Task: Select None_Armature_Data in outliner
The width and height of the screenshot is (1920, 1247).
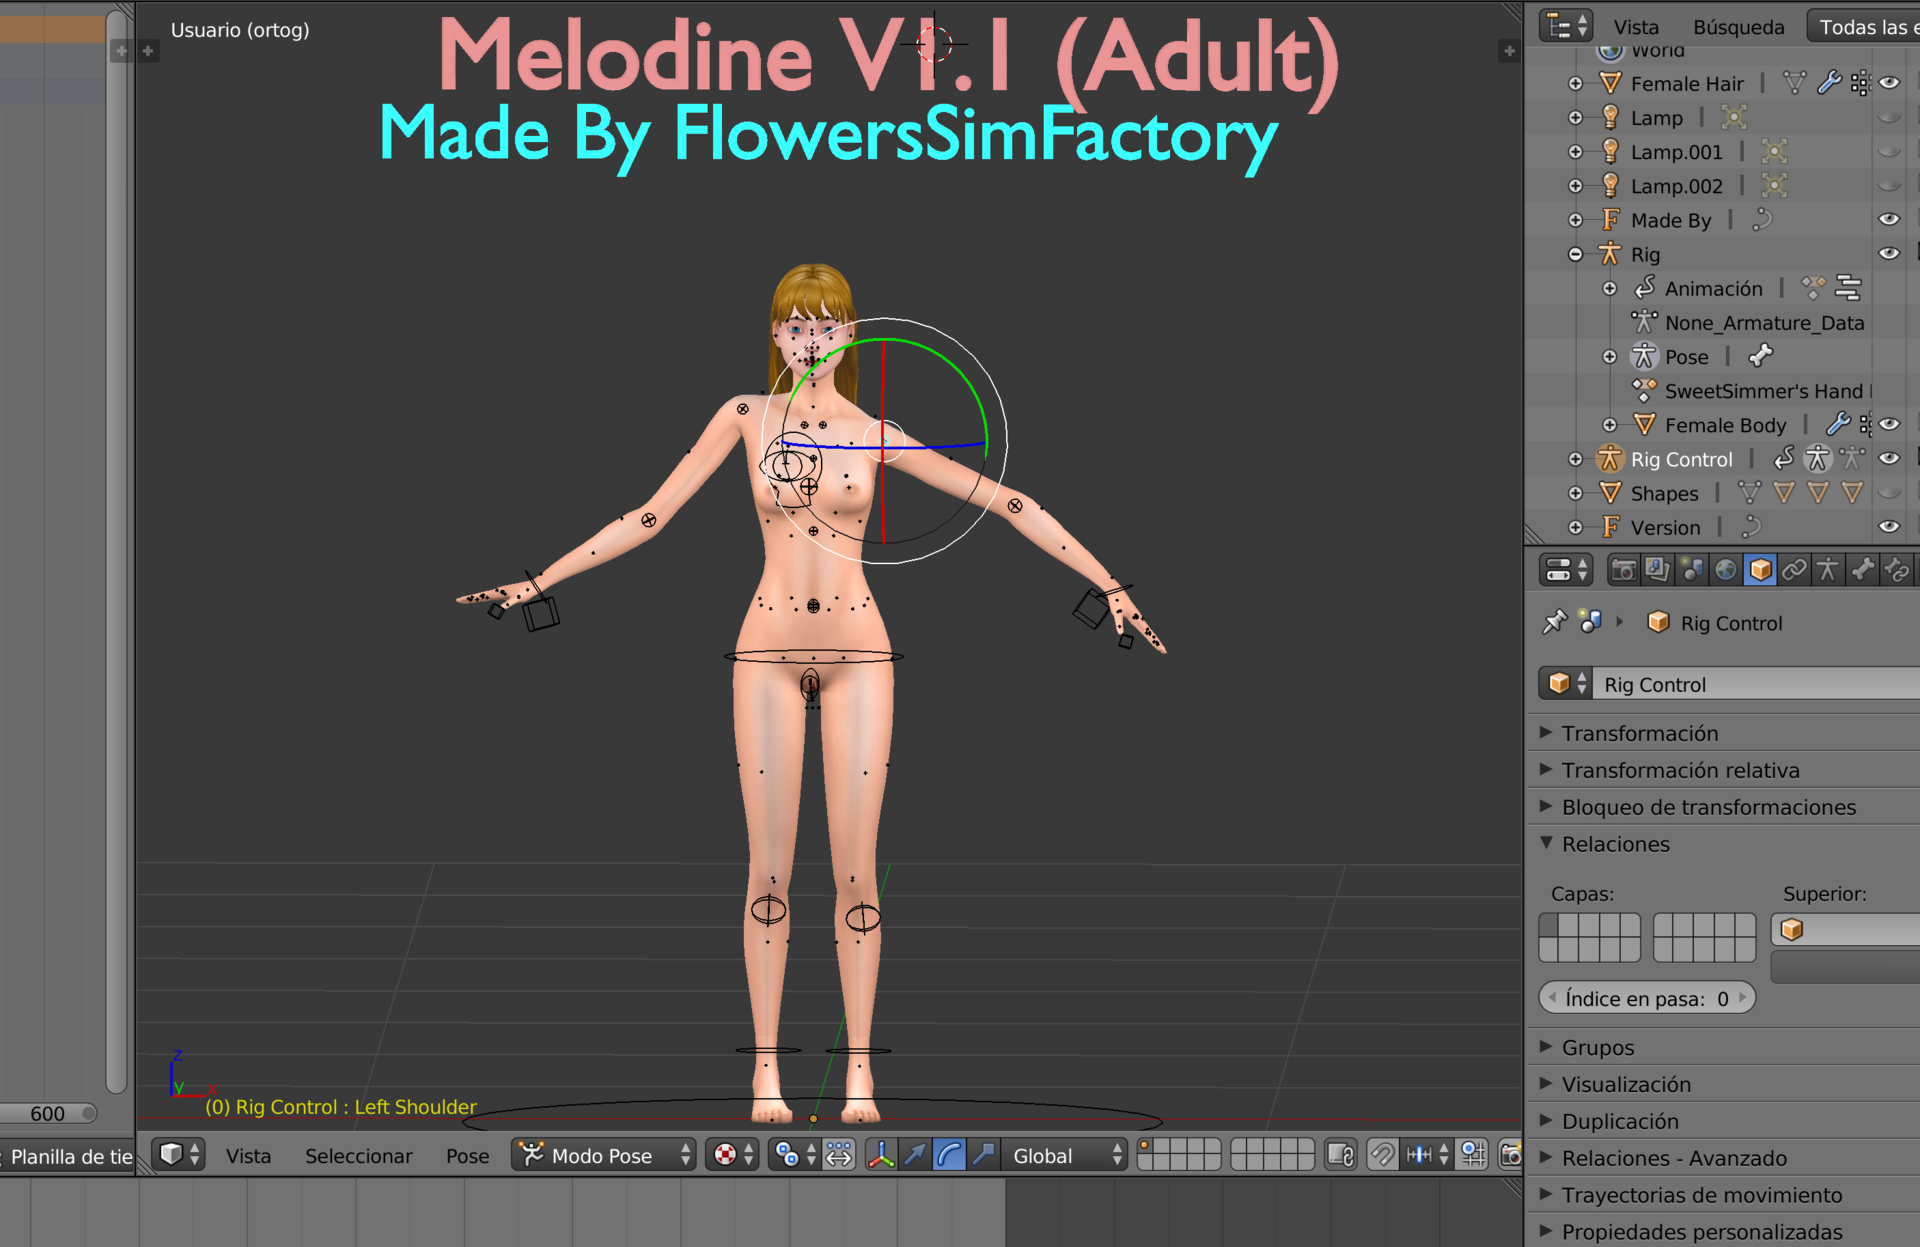Action: (x=1764, y=323)
